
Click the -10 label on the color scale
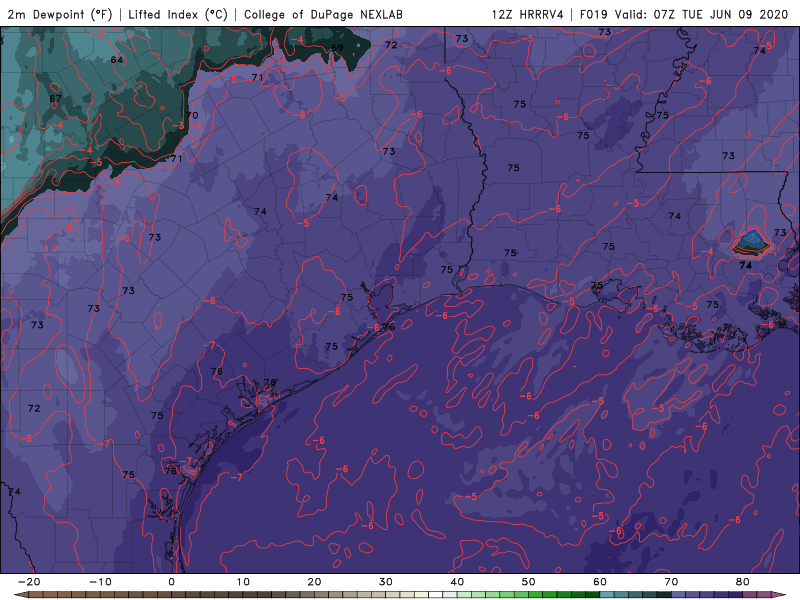coord(100,582)
